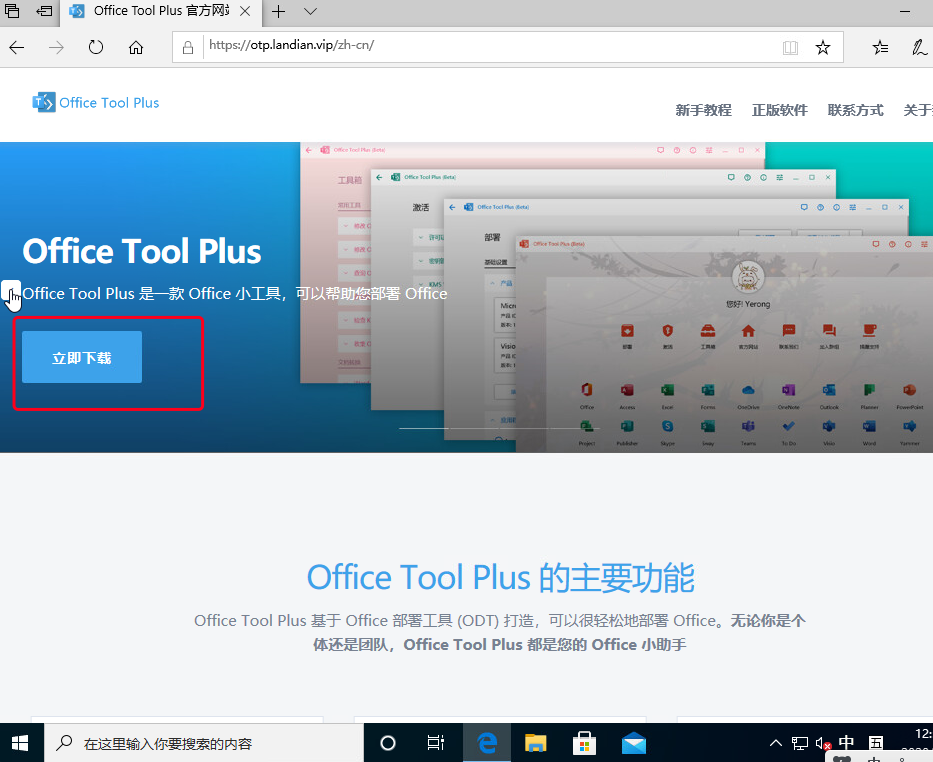933x762 pixels.
Task: Open the Windows Start menu
Action: point(21,743)
